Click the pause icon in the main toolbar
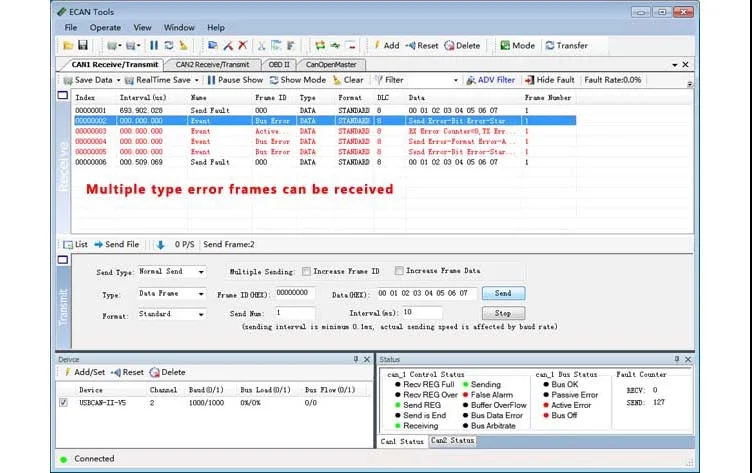 (x=154, y=46)
